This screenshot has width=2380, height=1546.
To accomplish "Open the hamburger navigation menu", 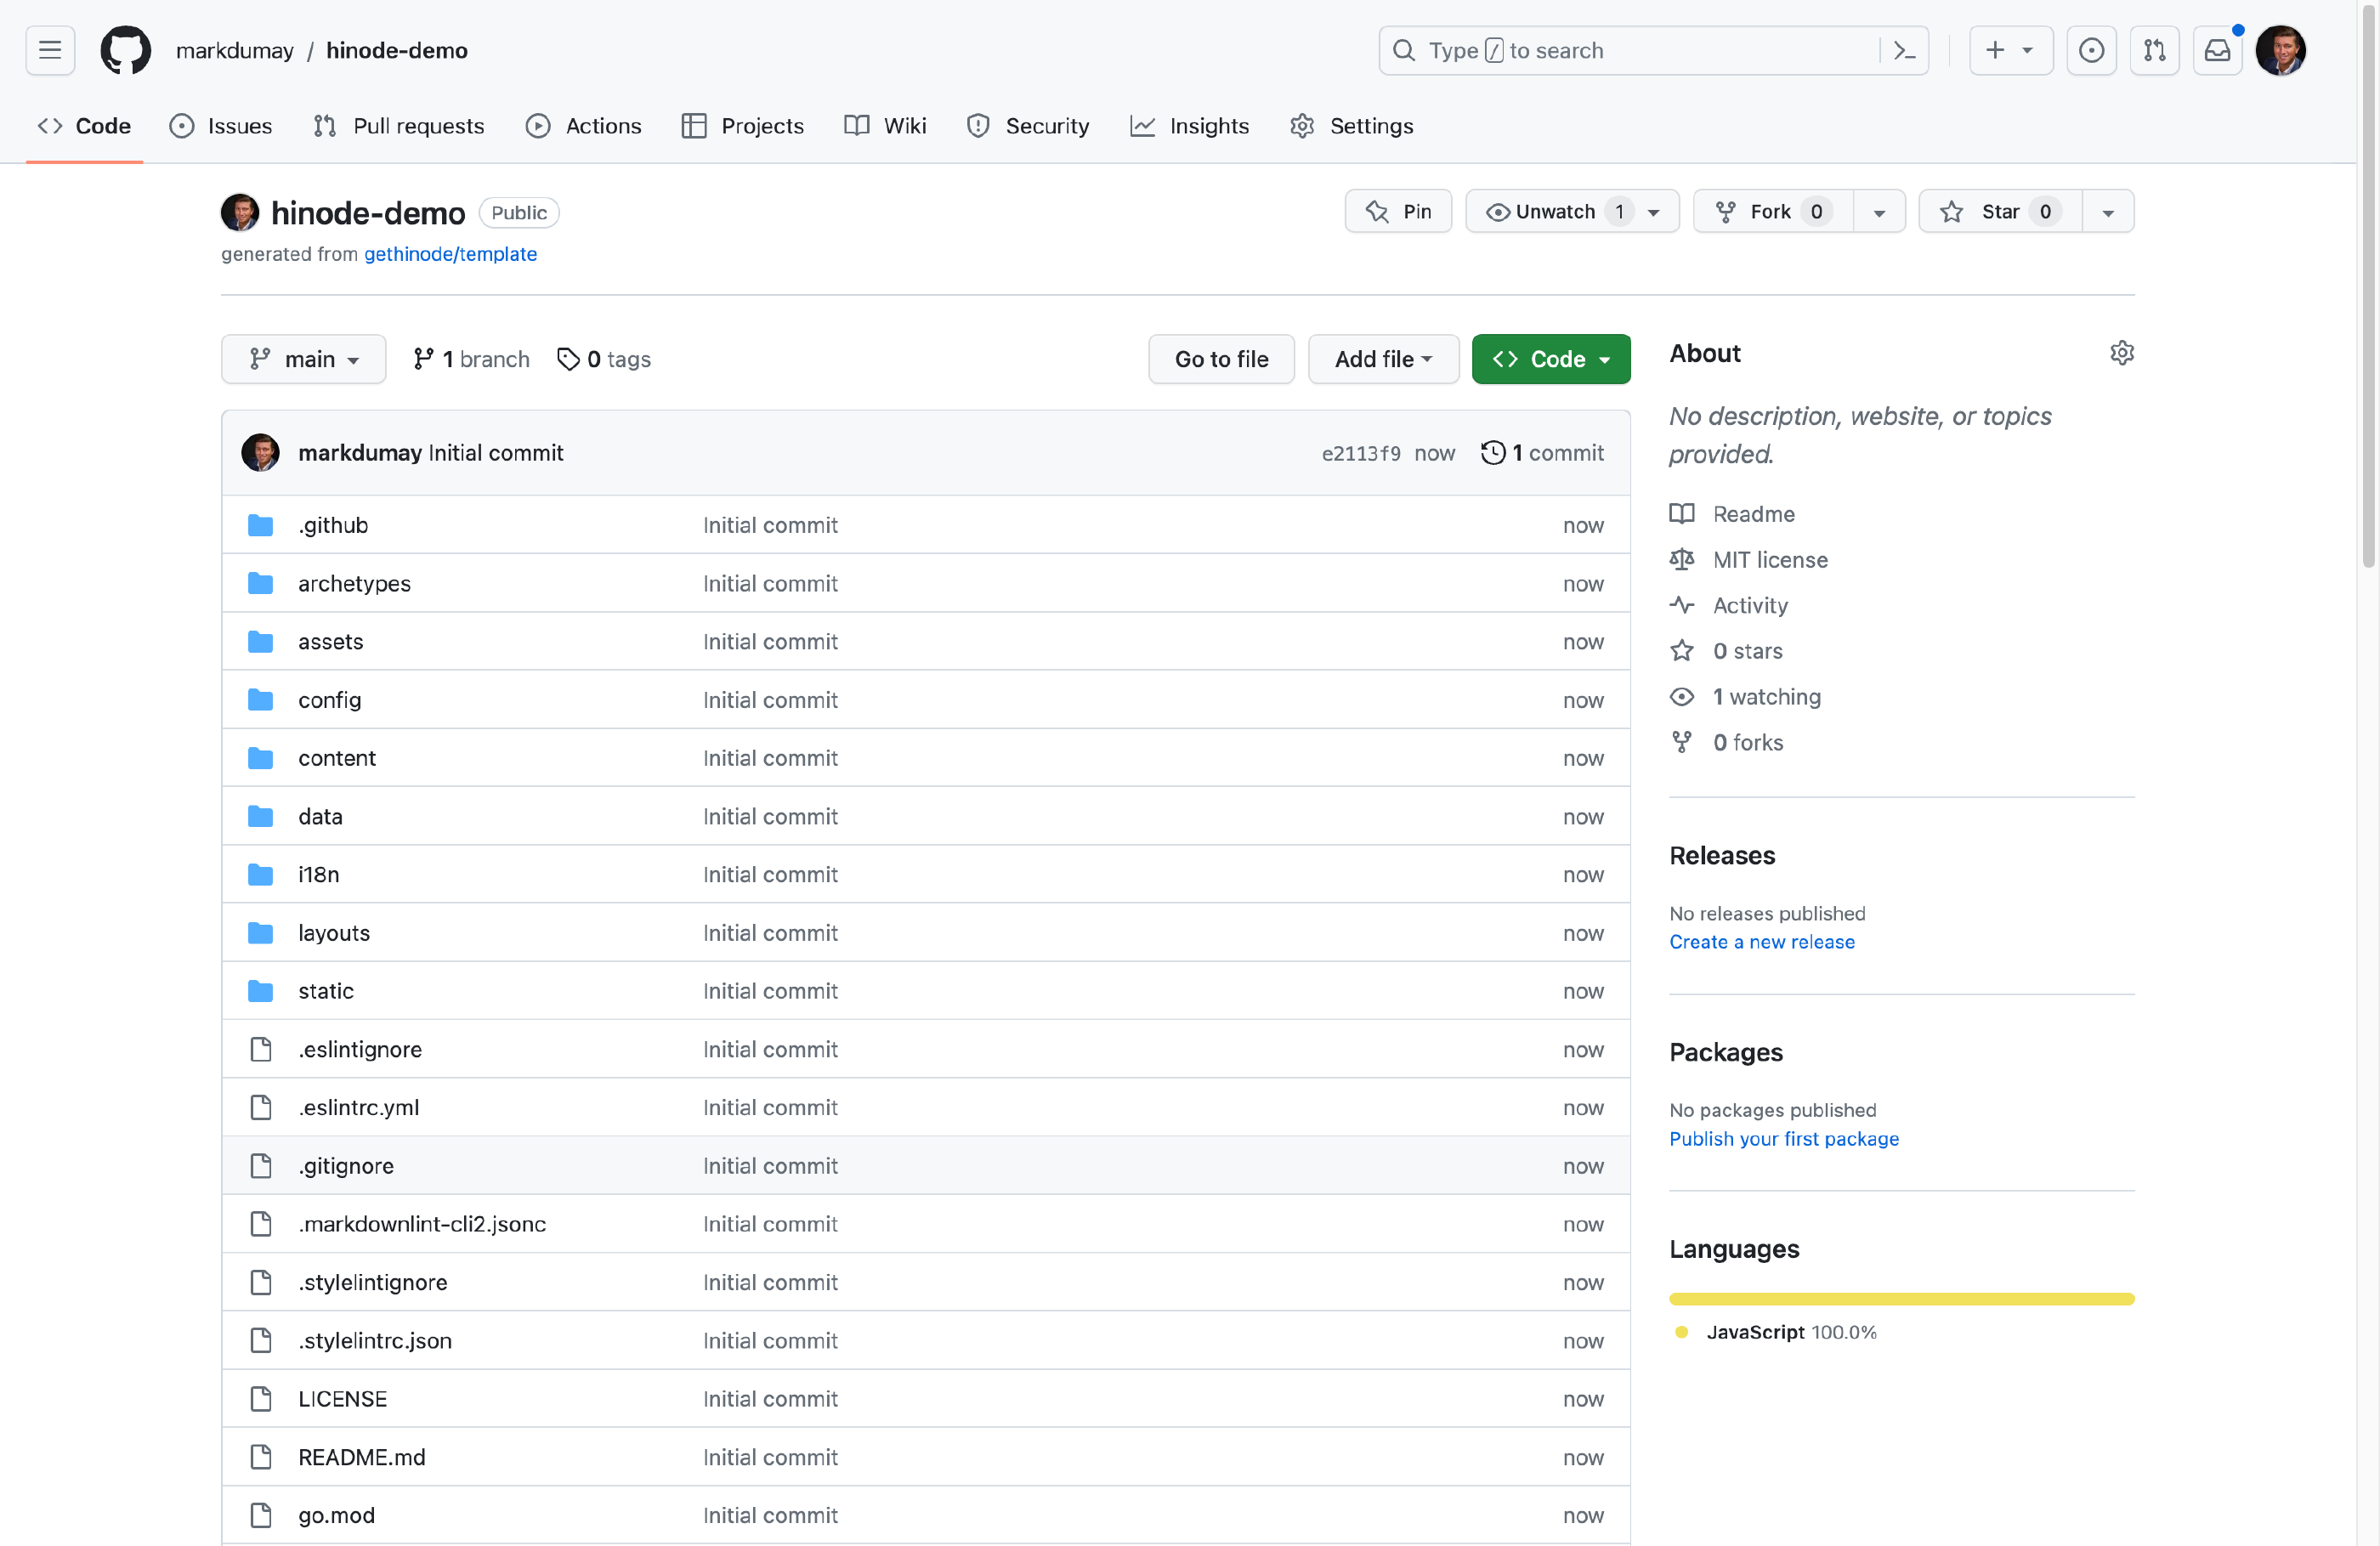I will coord(50,50).
